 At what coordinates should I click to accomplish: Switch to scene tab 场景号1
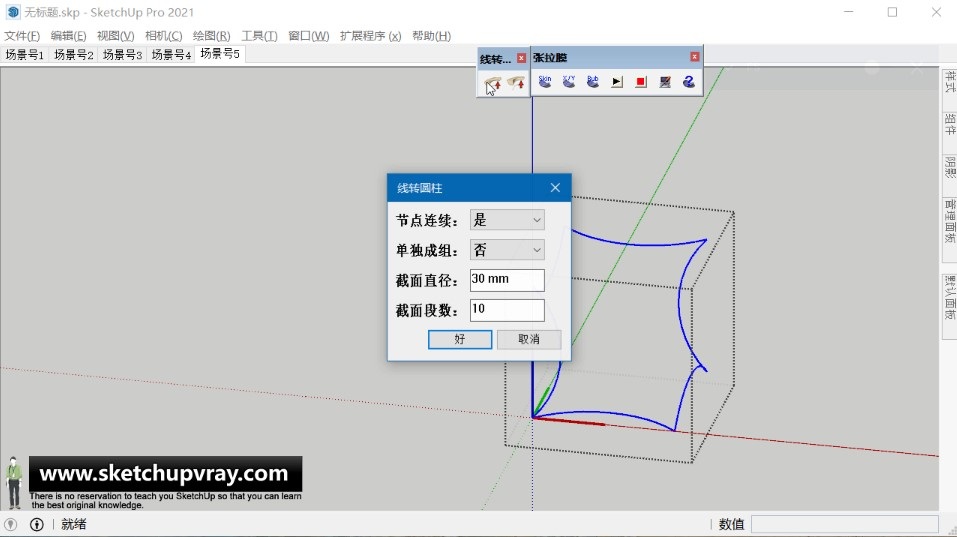pos(24,55)
